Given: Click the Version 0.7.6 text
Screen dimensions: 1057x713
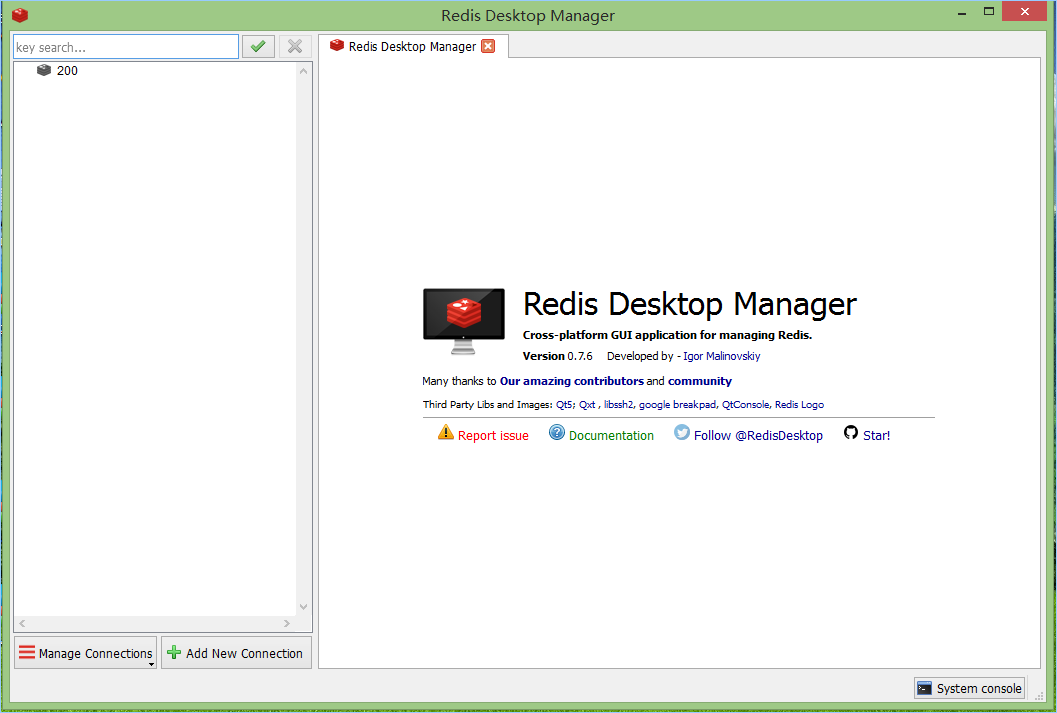Looking at the screenshot, I should (x=557, y=356).
